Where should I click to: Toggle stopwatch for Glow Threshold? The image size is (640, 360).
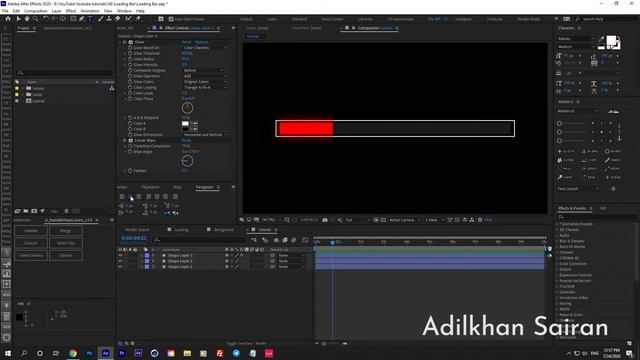[130, 53]
